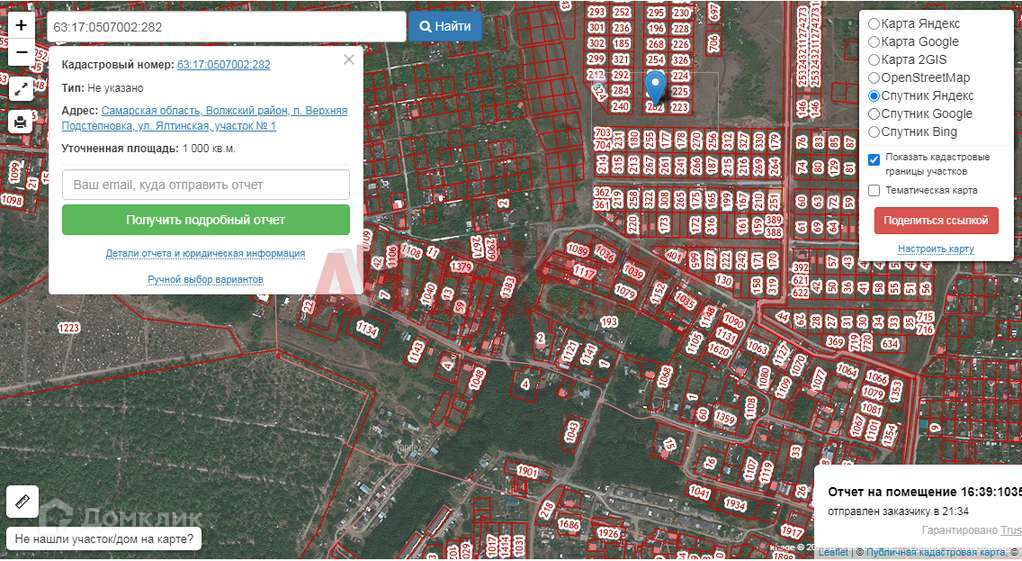The height and width of the screenshot is (561, 1022).
Task: Open the address link Самарская область
Action: tap(205, 118)
